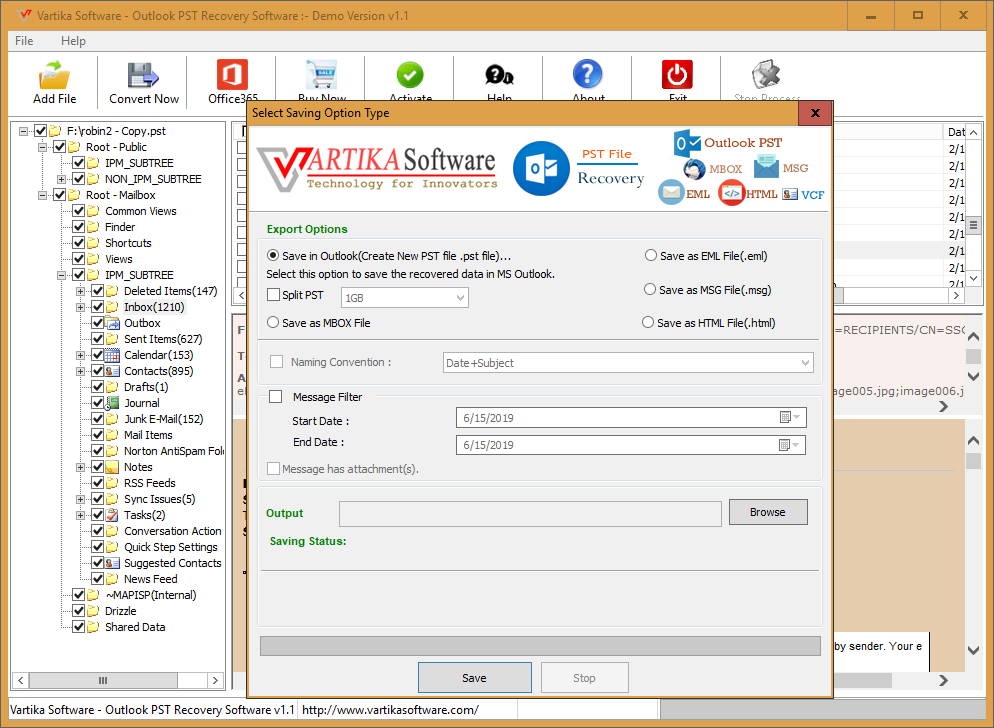
Task: Open the Split PST size 1GB dropdown
Action: (x=404, y=297)
